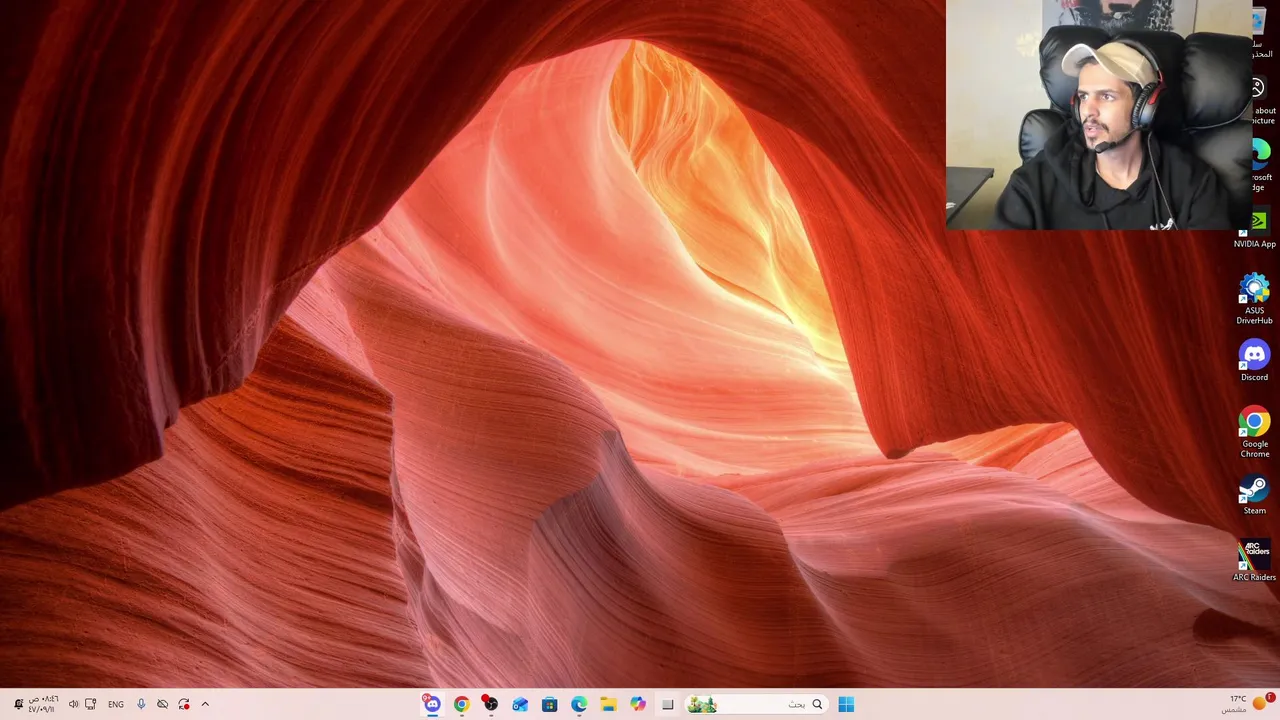Image resolution: width=1280 pixels, height=720 pixels.
Task: Open notifications bell in system tray
Action: click(18, 704)
